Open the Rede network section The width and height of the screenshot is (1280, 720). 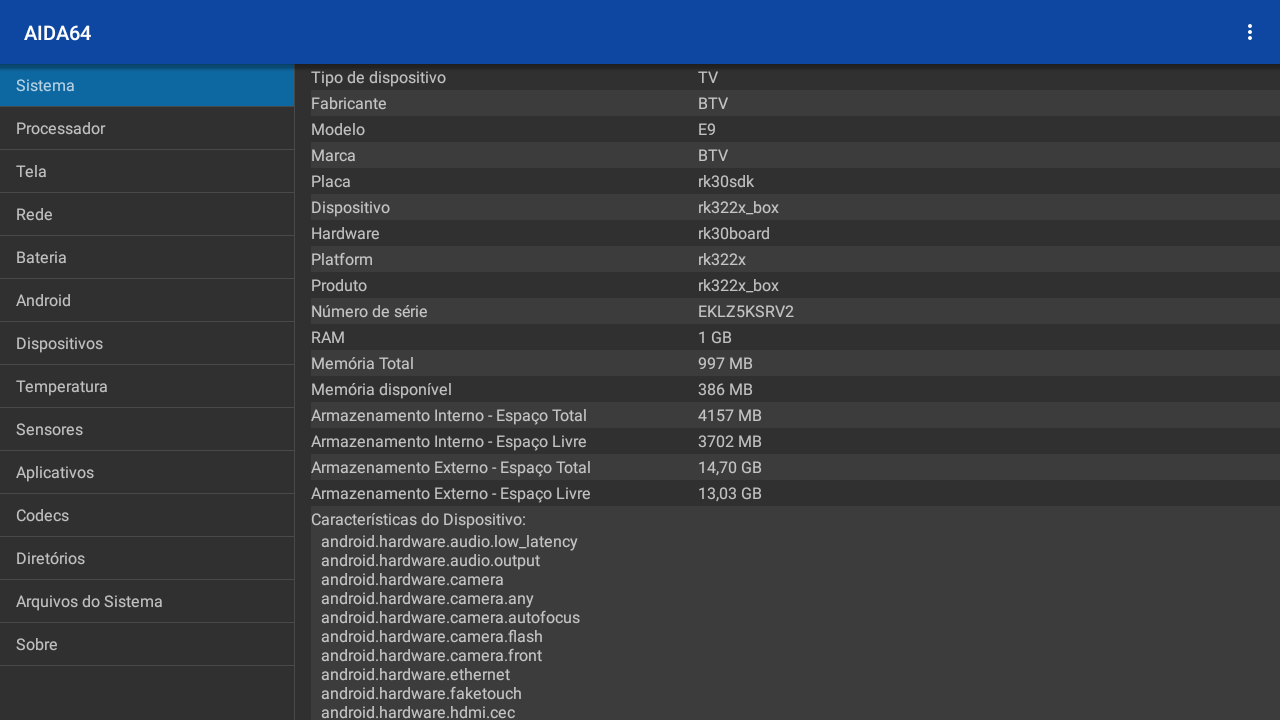coord(146,215)
